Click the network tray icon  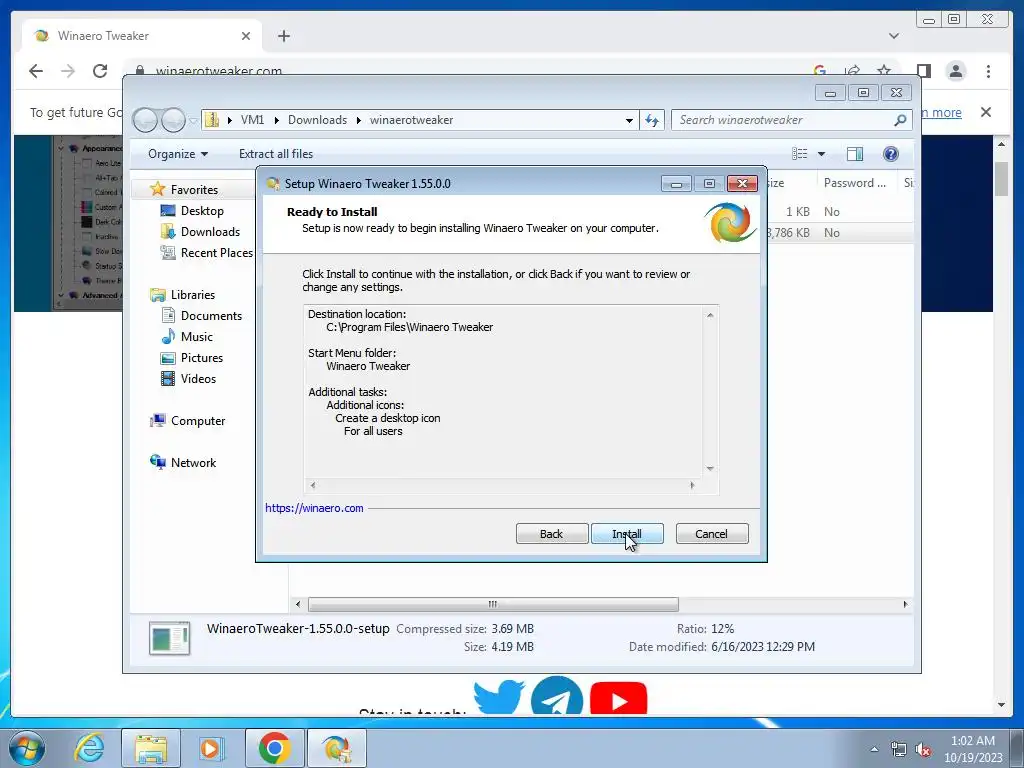pyautogui.click(x=899, y=749)
